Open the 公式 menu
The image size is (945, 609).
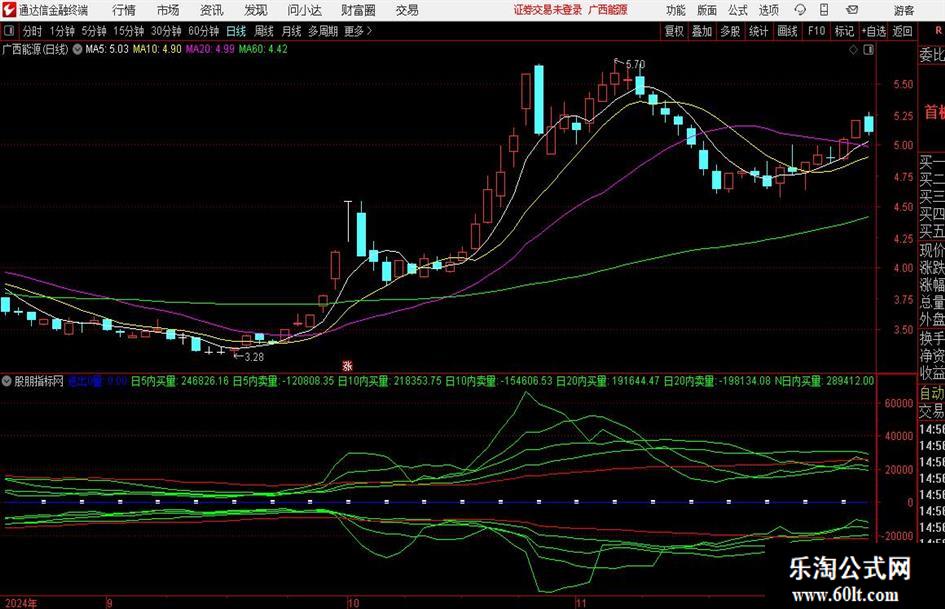(738, 10)
